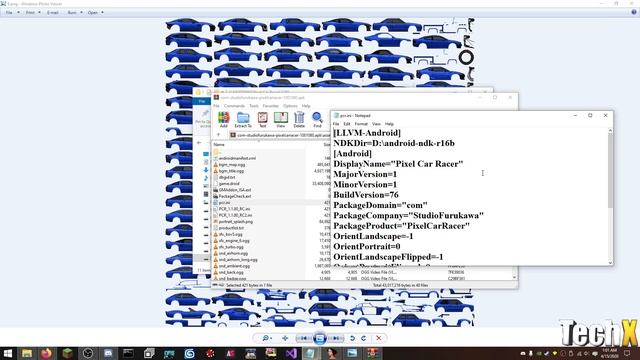Click the File tab in Explorer window
The width and height of the screenshot is (640, 360).
[x=202, y=101]
